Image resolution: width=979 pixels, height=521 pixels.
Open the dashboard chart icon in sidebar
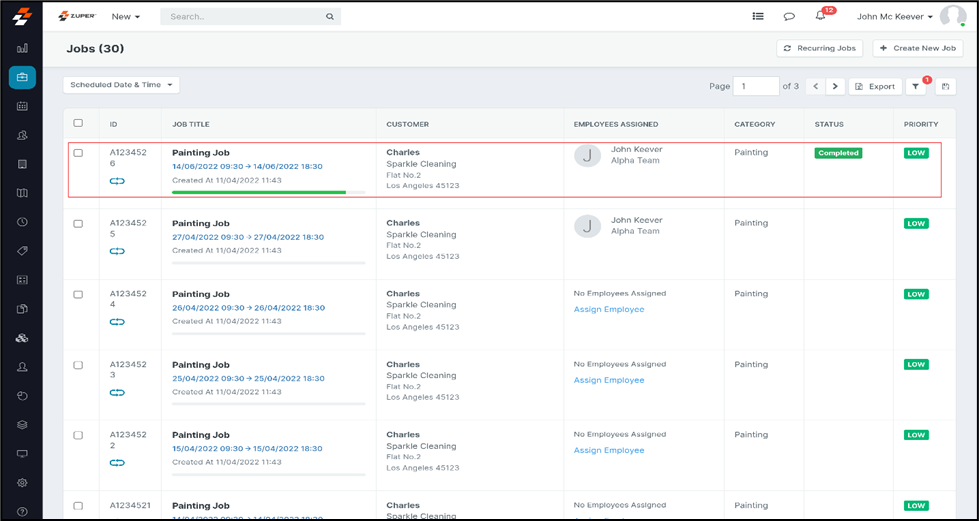(x=22, y=48)
